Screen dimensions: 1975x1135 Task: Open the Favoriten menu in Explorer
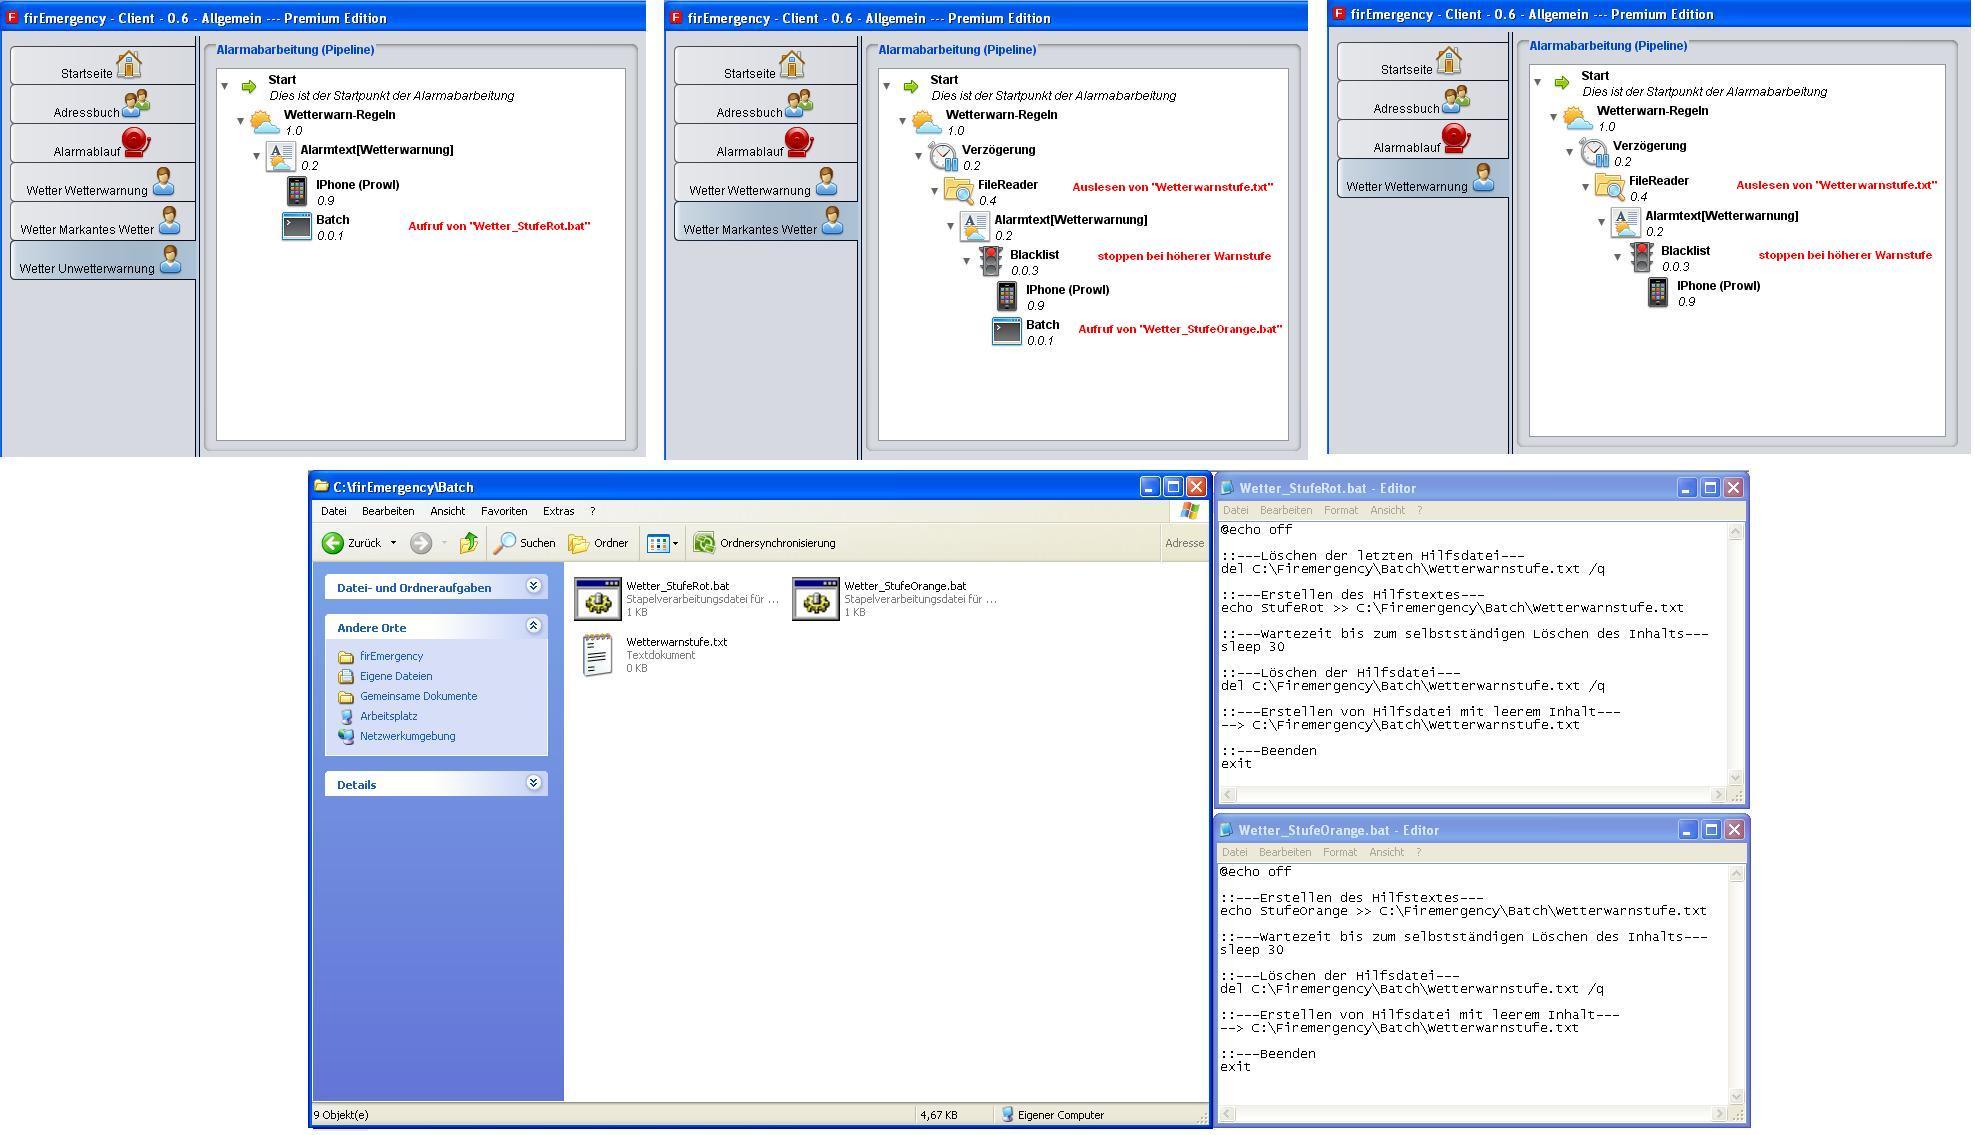[503, 511]
